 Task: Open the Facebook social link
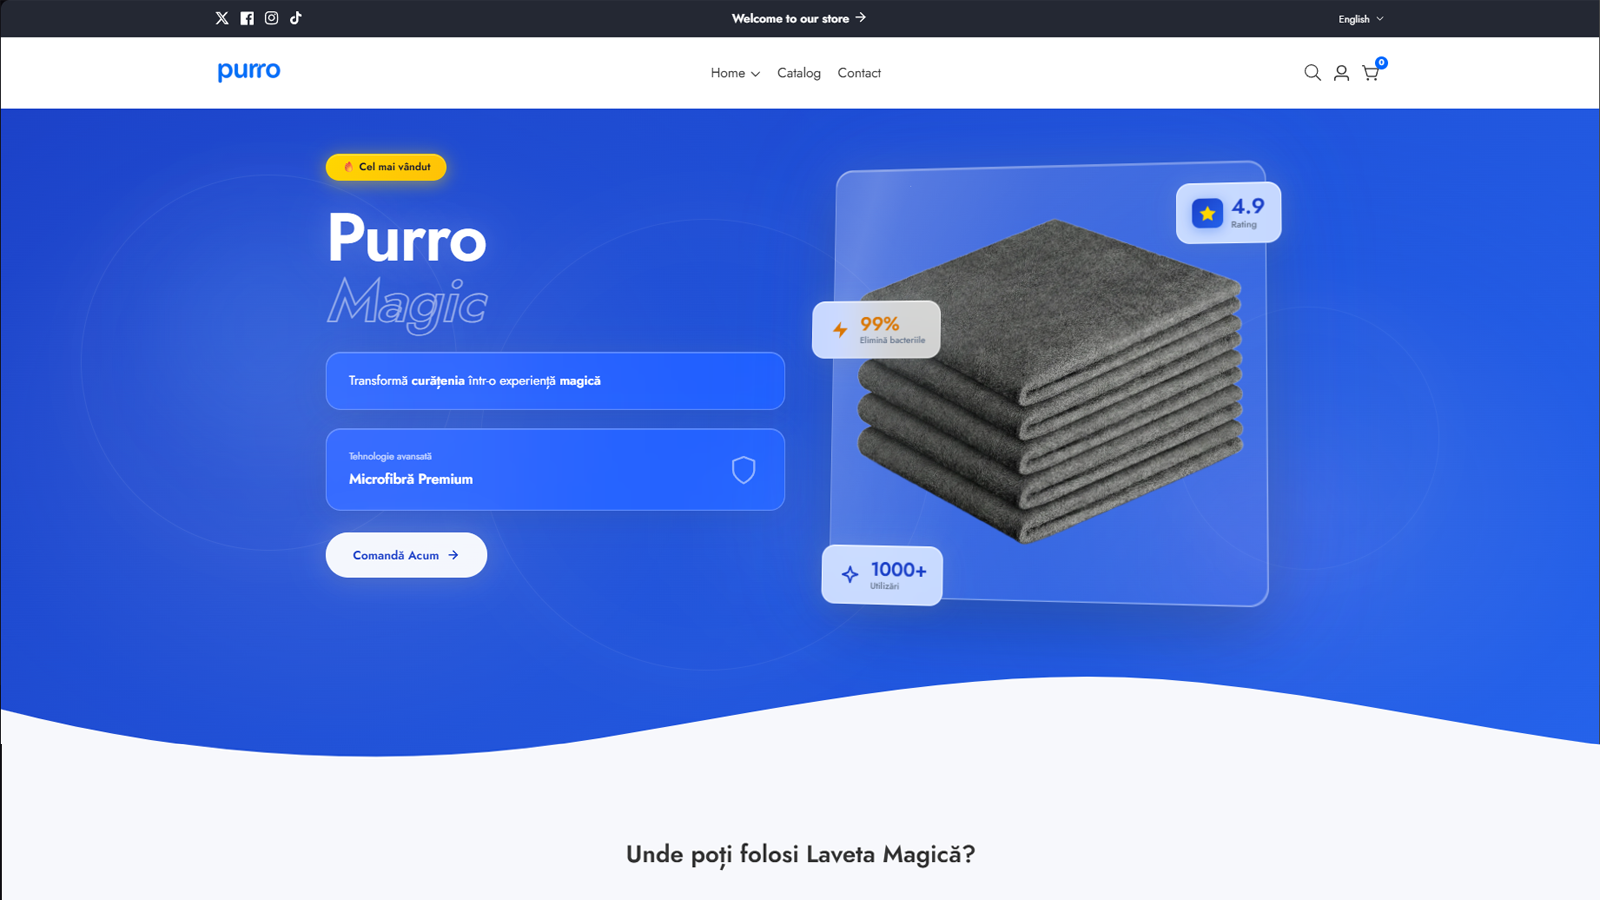[x=247, y=18]
